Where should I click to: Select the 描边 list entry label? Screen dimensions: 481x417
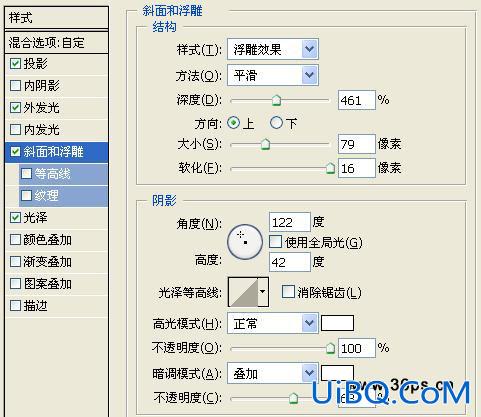(x=35, y=306)
